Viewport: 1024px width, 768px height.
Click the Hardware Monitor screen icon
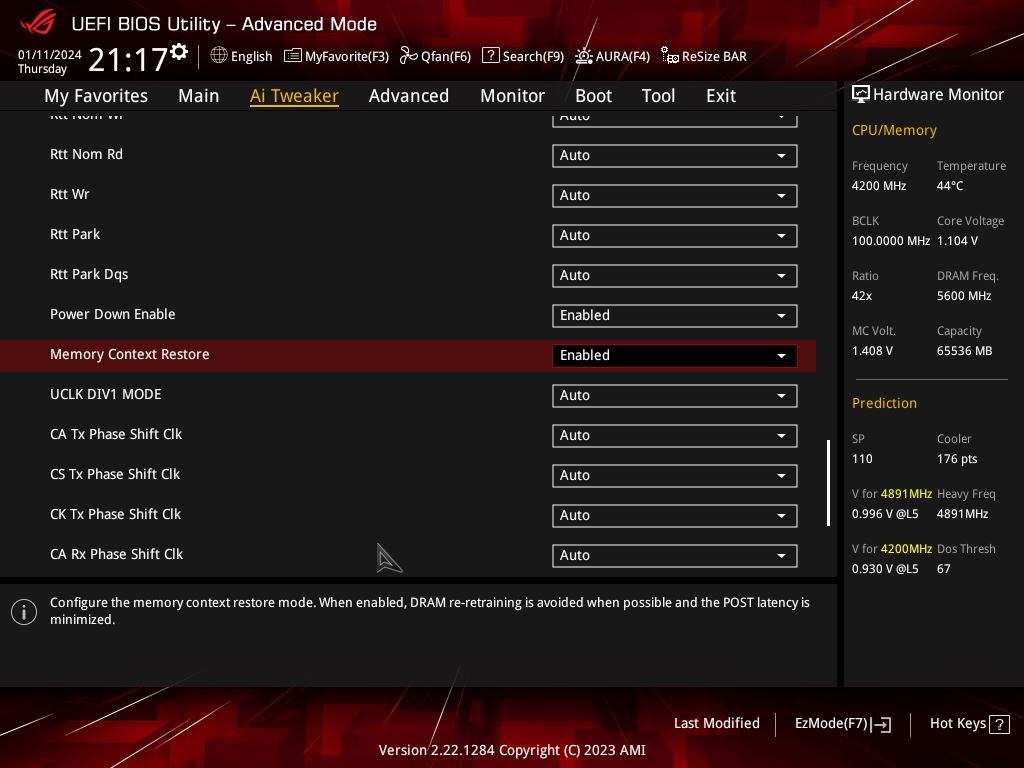[x=861, y=94]
